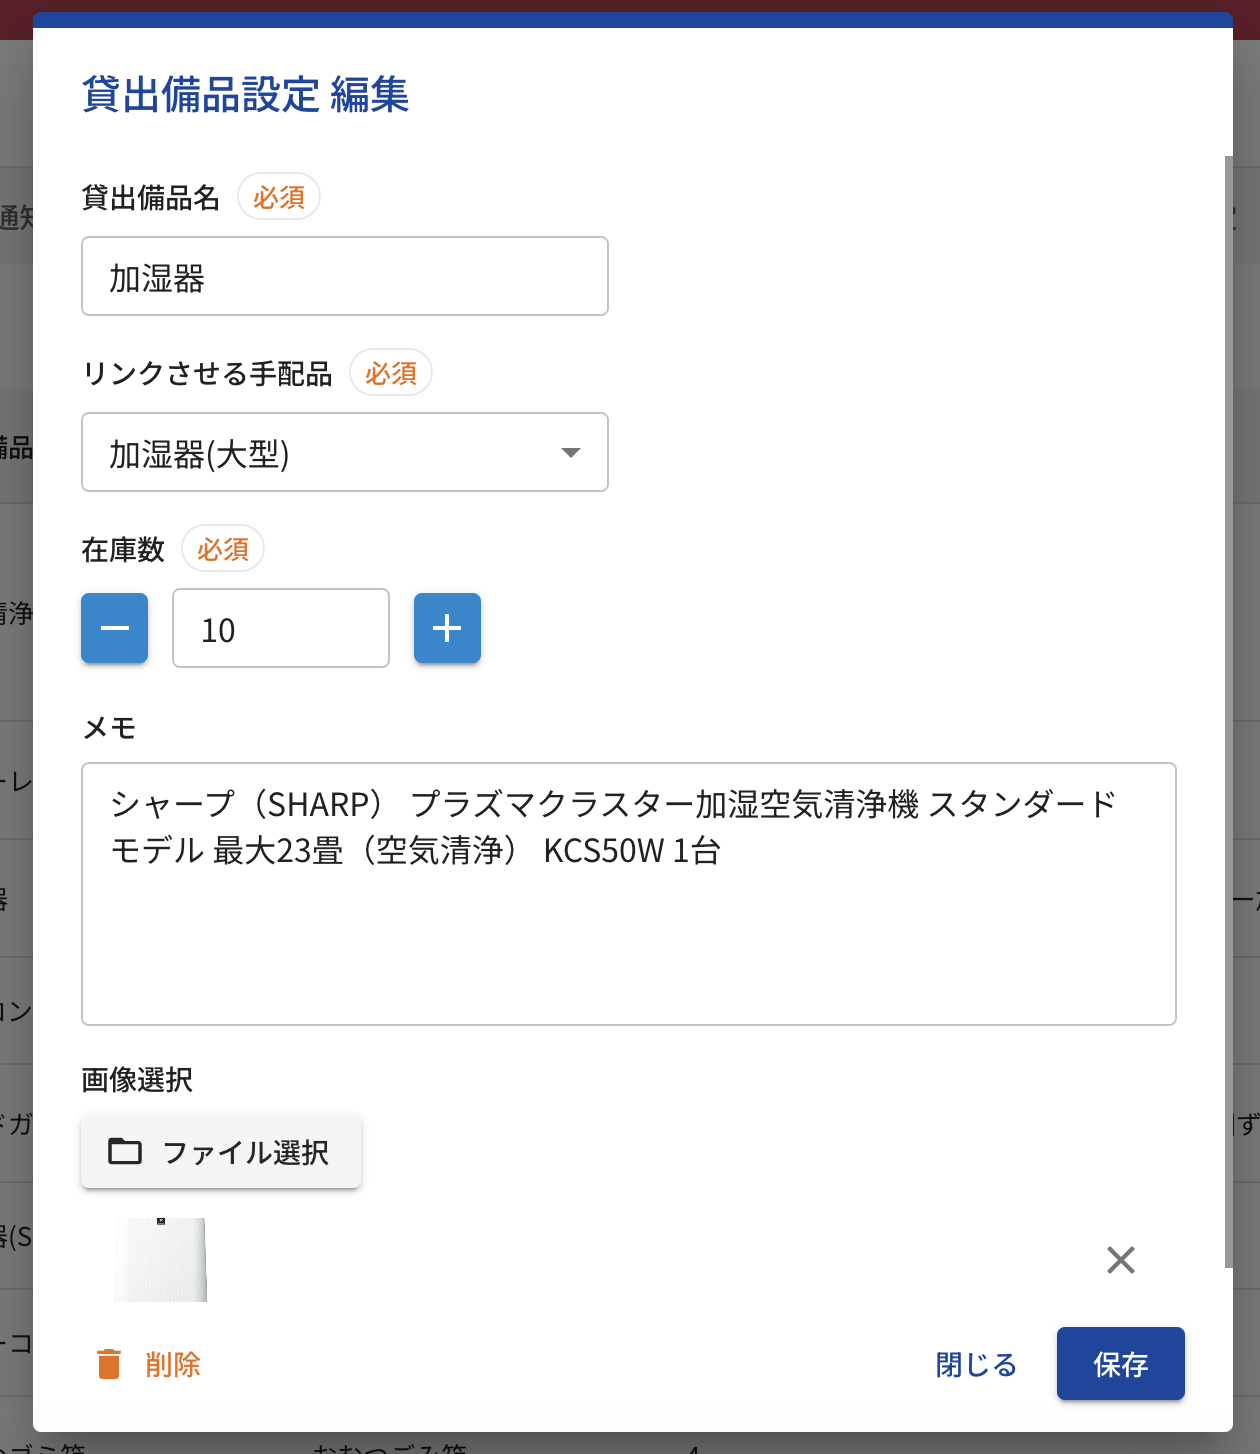Image resolution: width=1260 pixels, height=1454 pixels.
Task: Select the uploaded image thumbnail preview
Action: [x=160, y=1260]
